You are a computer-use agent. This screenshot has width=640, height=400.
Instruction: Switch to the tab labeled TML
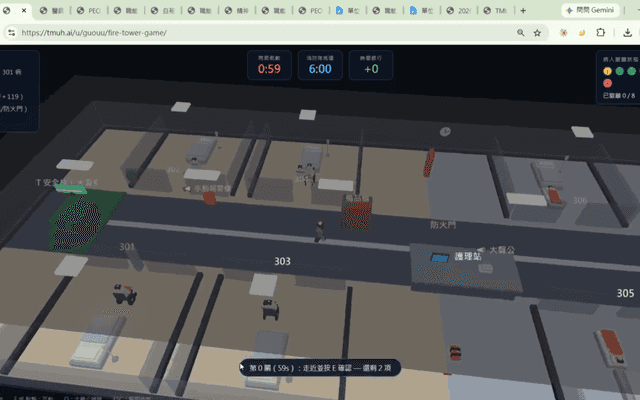pos(496,11)
